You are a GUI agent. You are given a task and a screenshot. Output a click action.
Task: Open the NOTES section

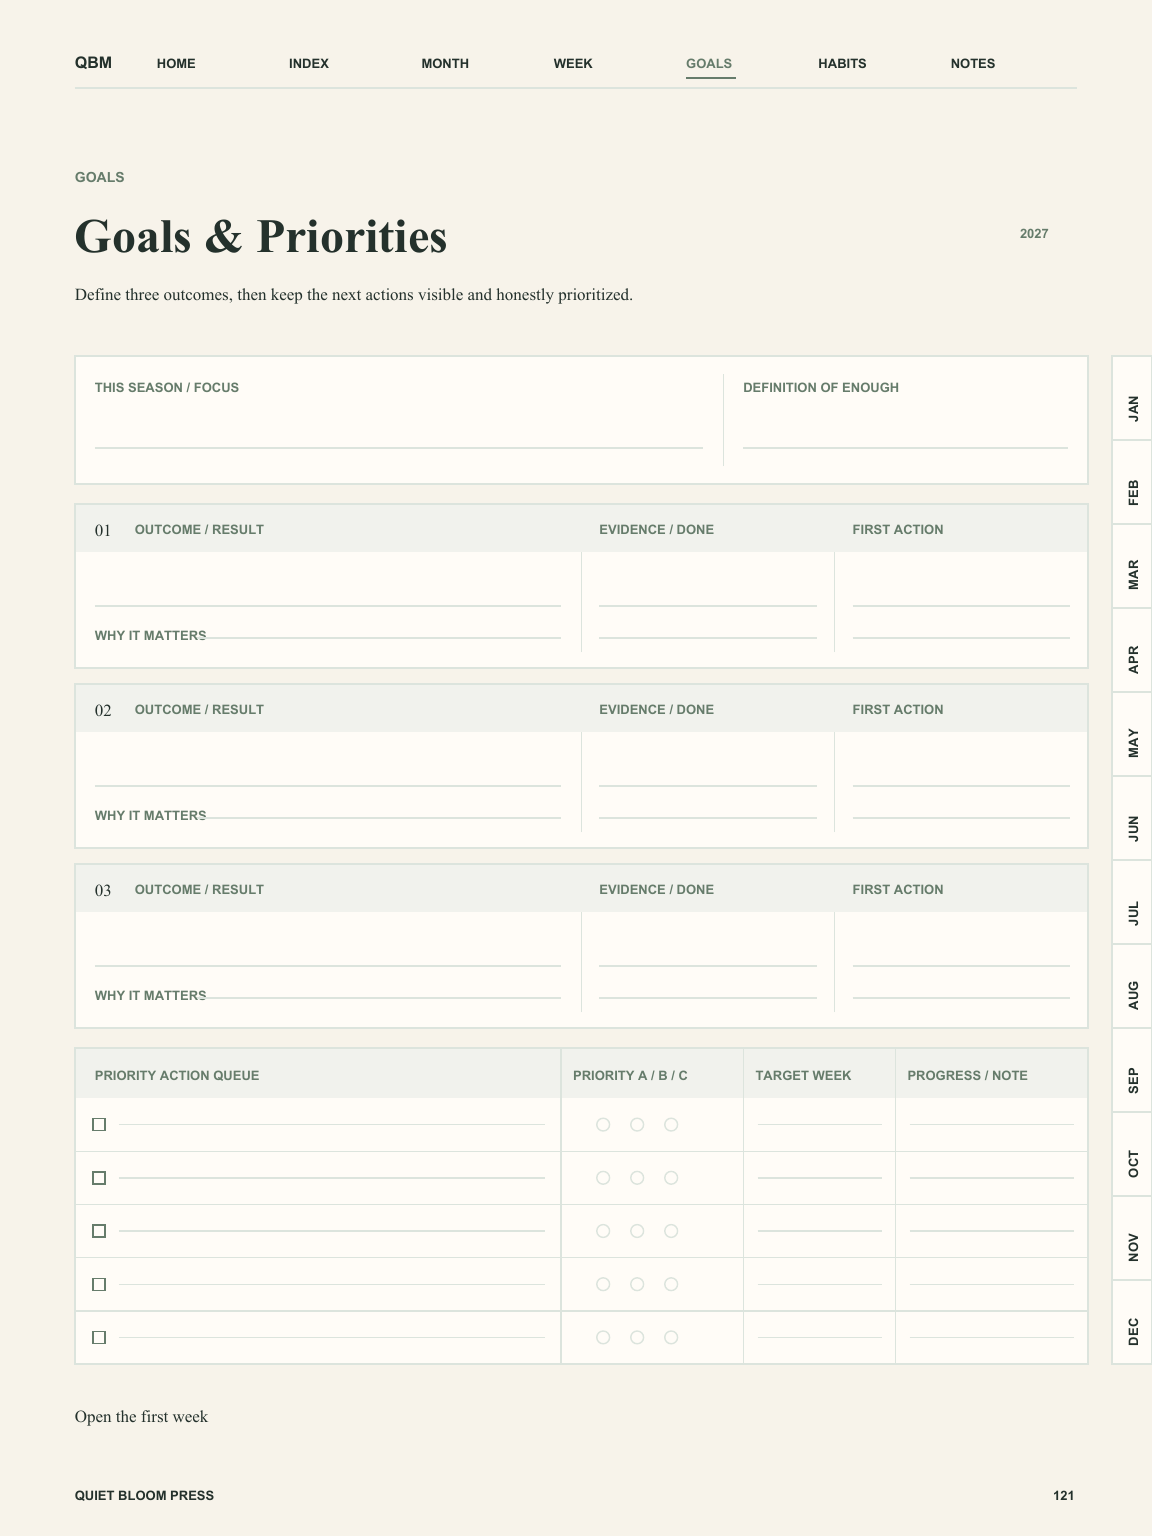tap(973, 63)
